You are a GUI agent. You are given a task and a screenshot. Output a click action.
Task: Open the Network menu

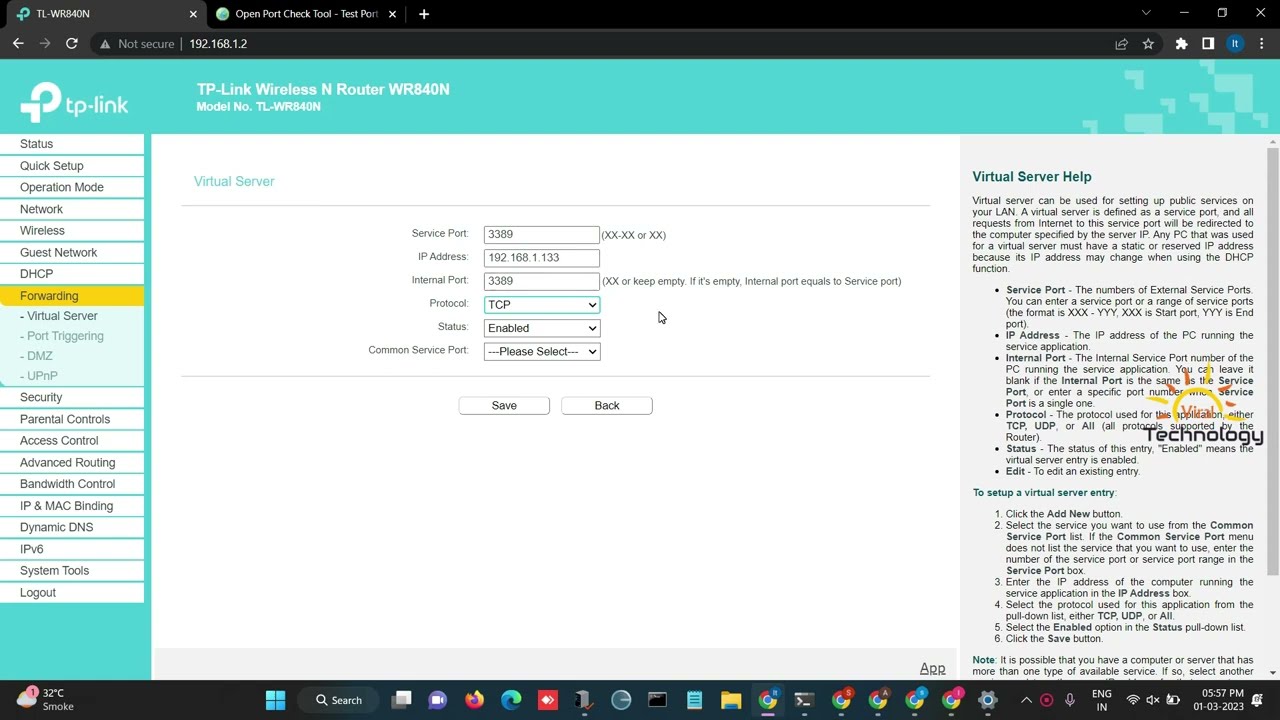72,209
